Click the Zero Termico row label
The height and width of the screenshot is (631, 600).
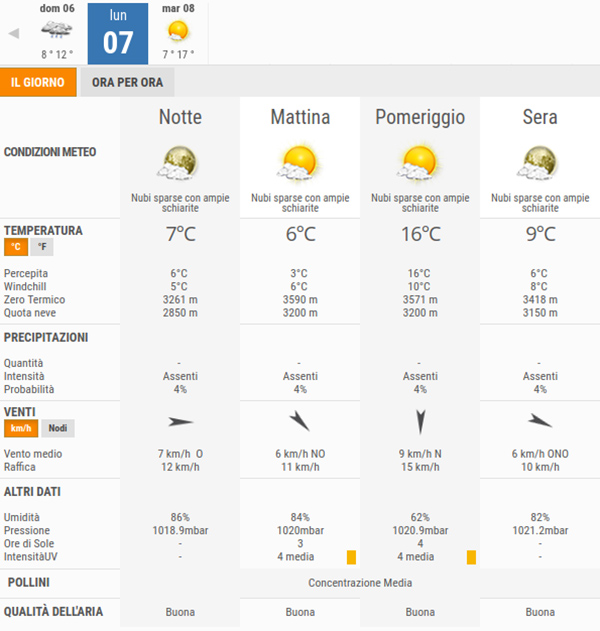point(35,300)
